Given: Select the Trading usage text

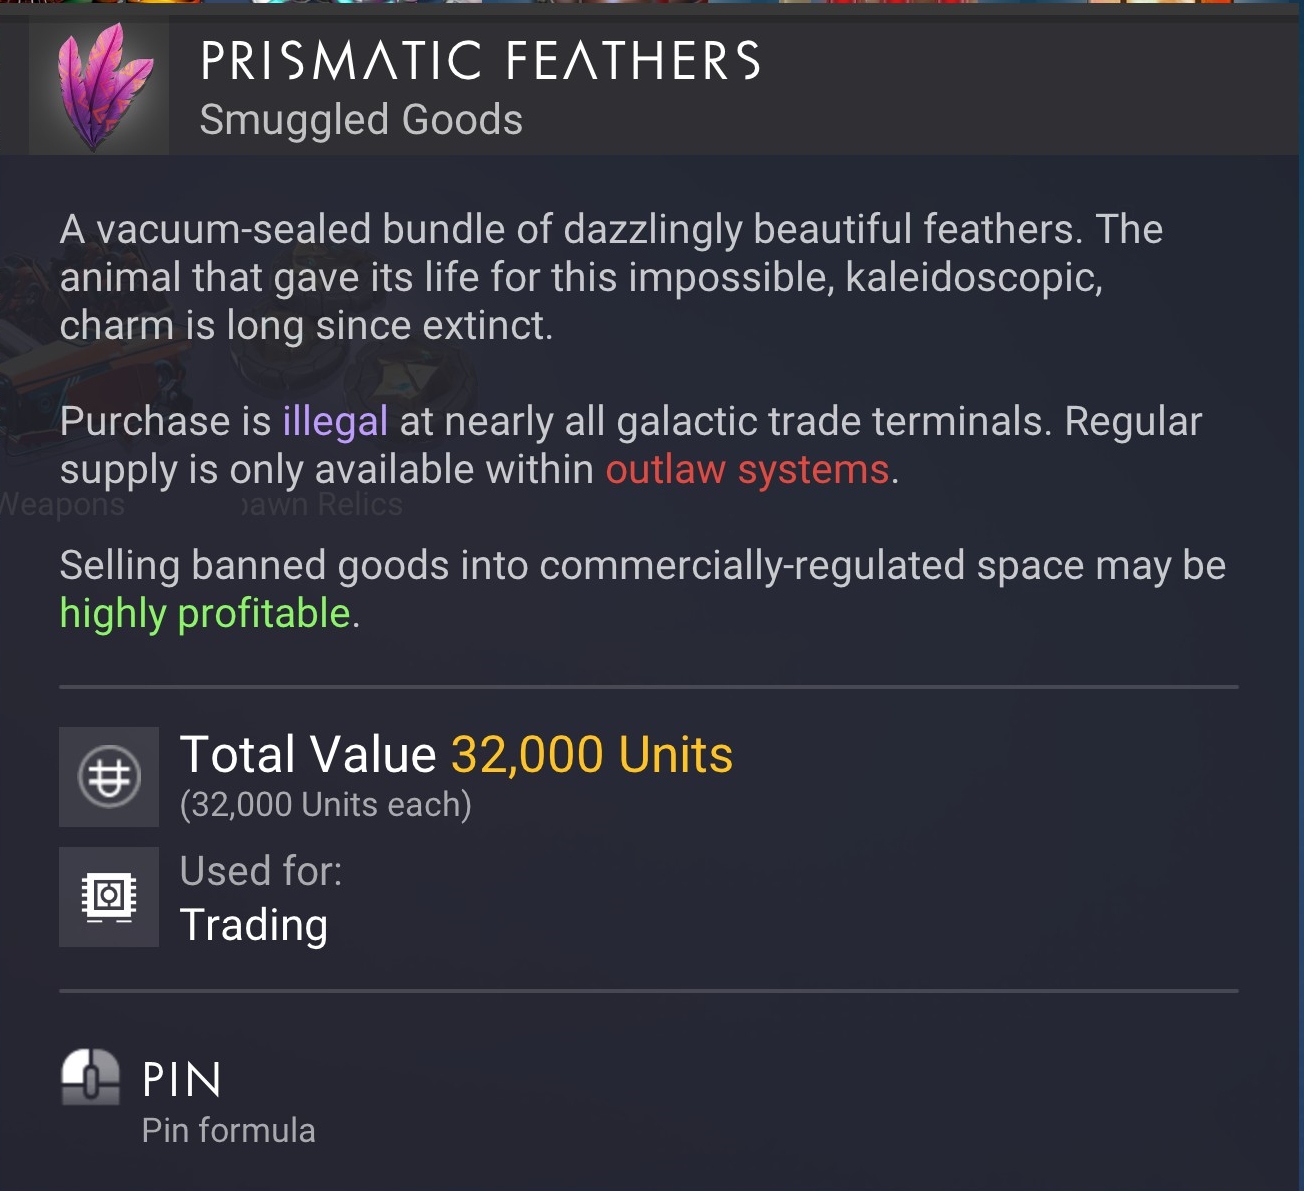Looking at the screenshot, I should (254, 925).
